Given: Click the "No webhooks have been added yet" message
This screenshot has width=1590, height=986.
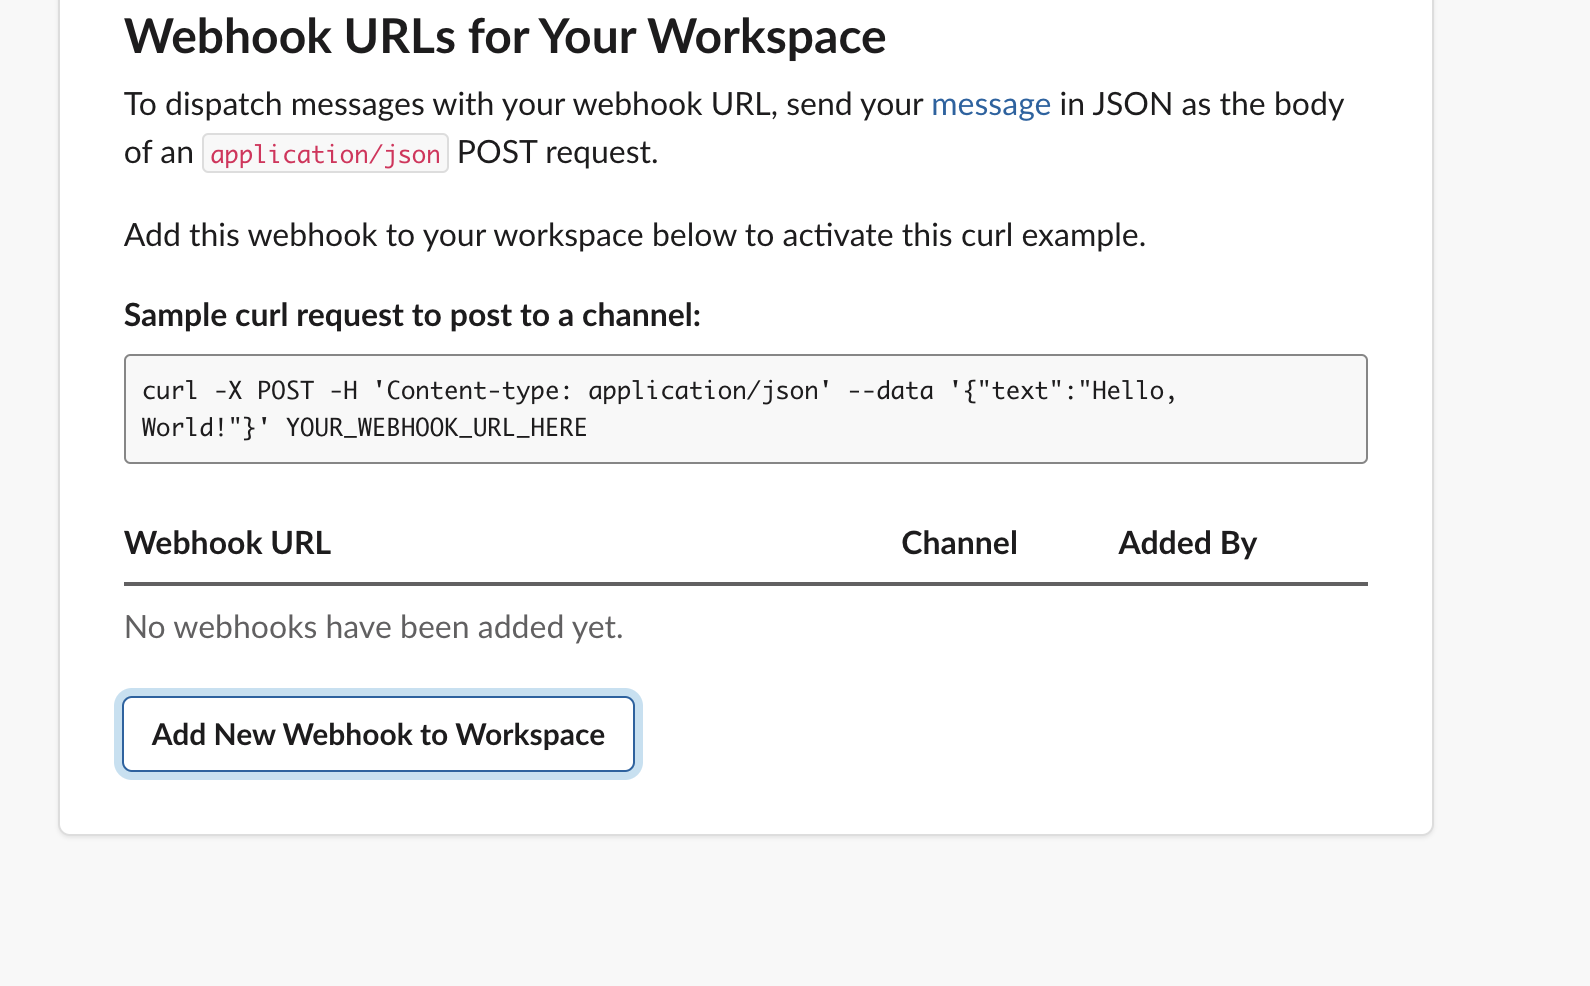Looking at the screenshot, I should pos(373,627).
